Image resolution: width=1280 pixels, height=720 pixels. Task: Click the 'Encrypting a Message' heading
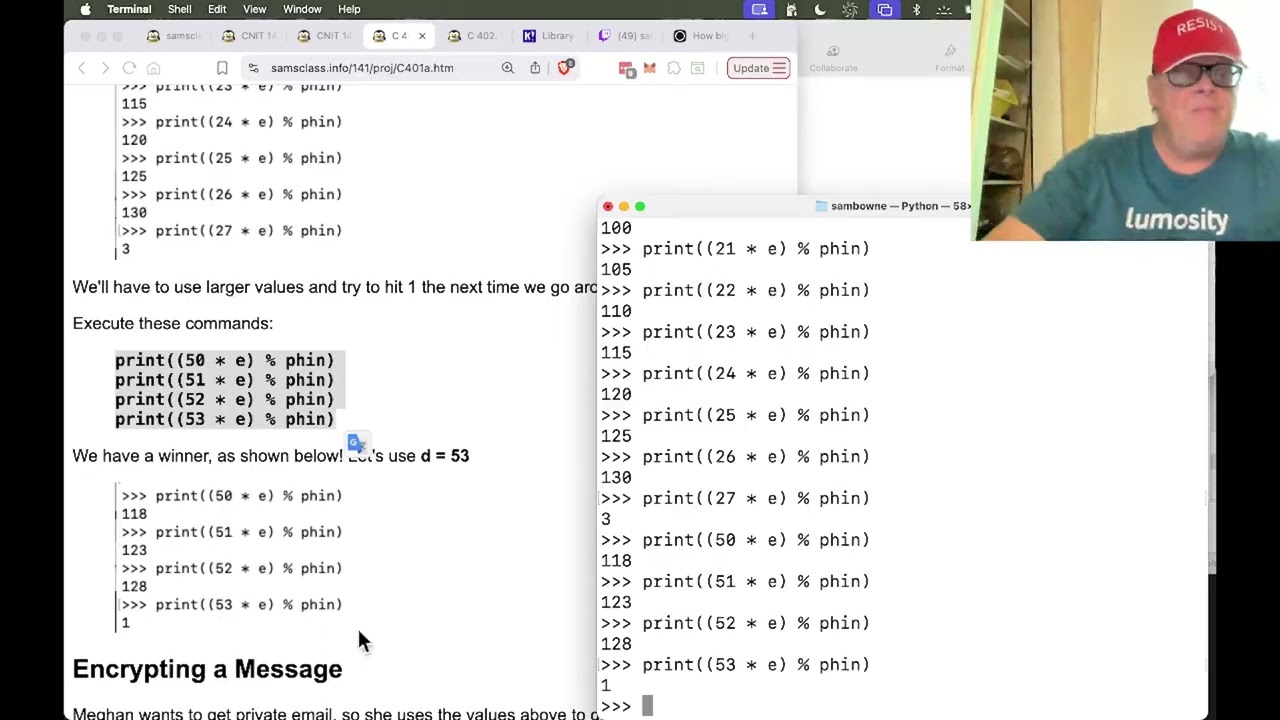(207, 669)
